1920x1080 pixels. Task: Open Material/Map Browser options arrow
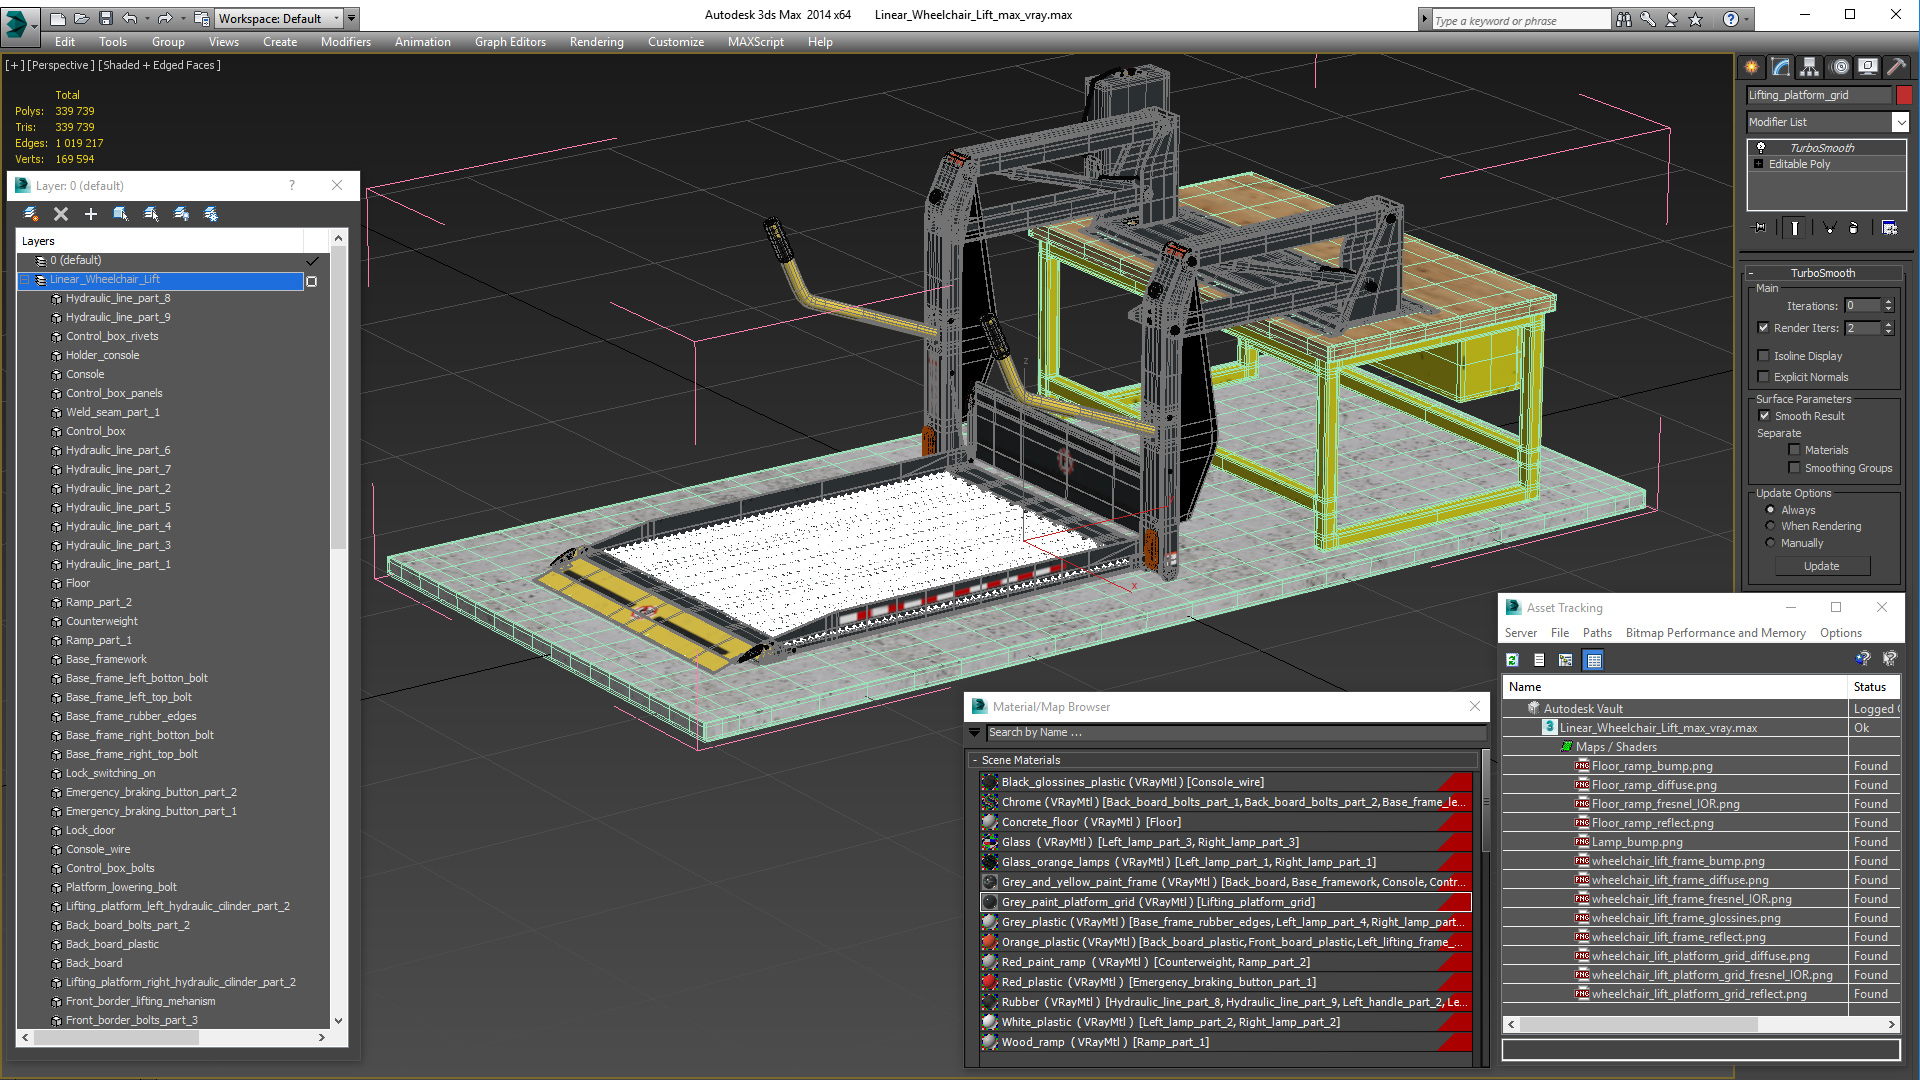click(x=975, y=733)
